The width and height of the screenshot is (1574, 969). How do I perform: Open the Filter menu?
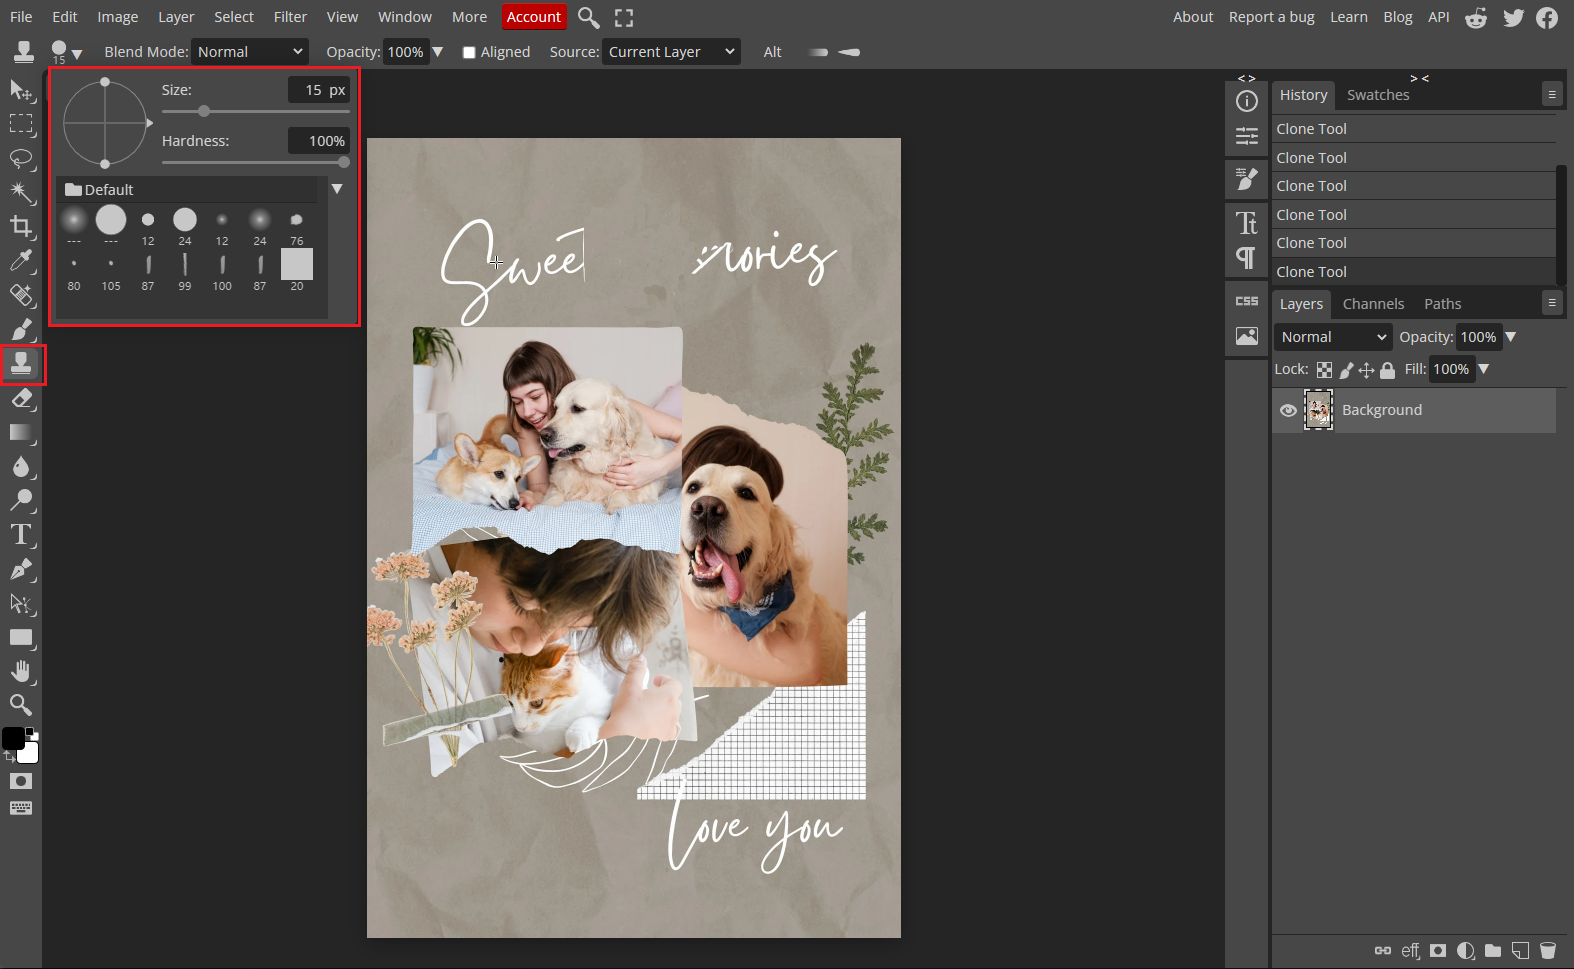click(290, 17)
